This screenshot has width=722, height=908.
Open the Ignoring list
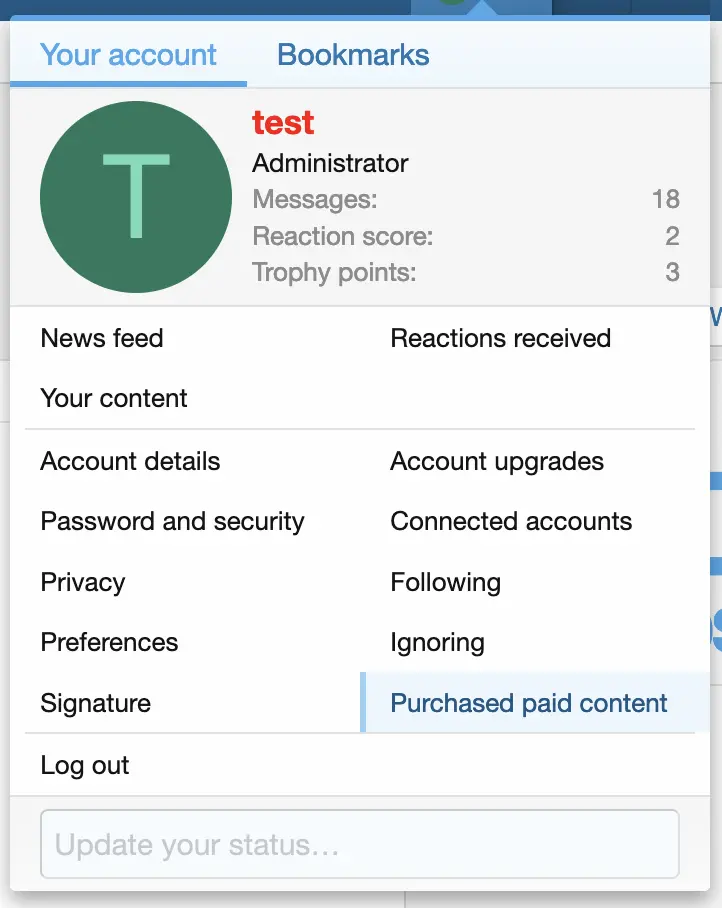click(x=437, y=642)
